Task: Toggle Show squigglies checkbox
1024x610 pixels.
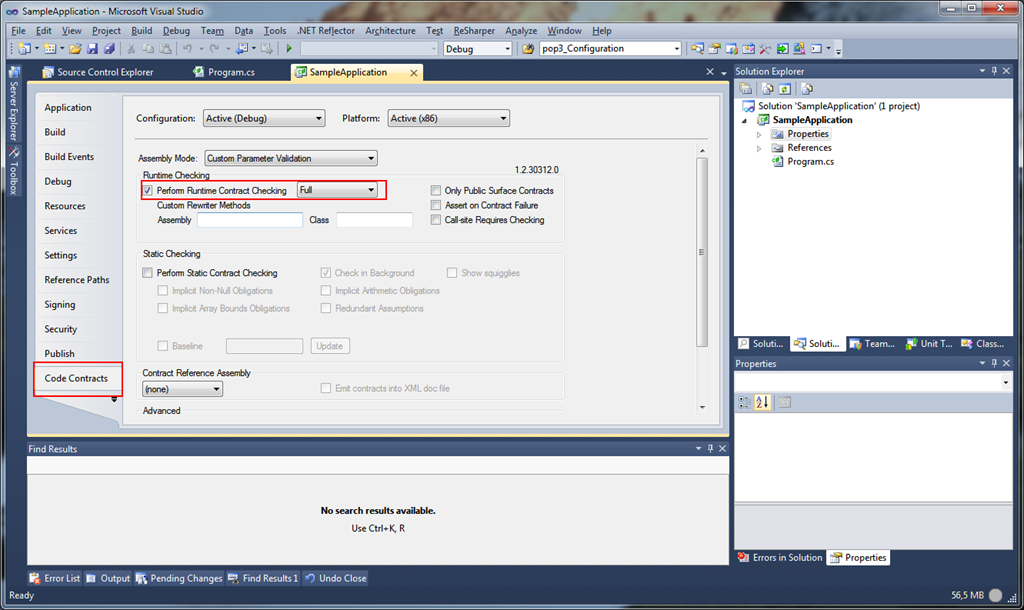Action: pyautogui.click(x=452, y=273)
